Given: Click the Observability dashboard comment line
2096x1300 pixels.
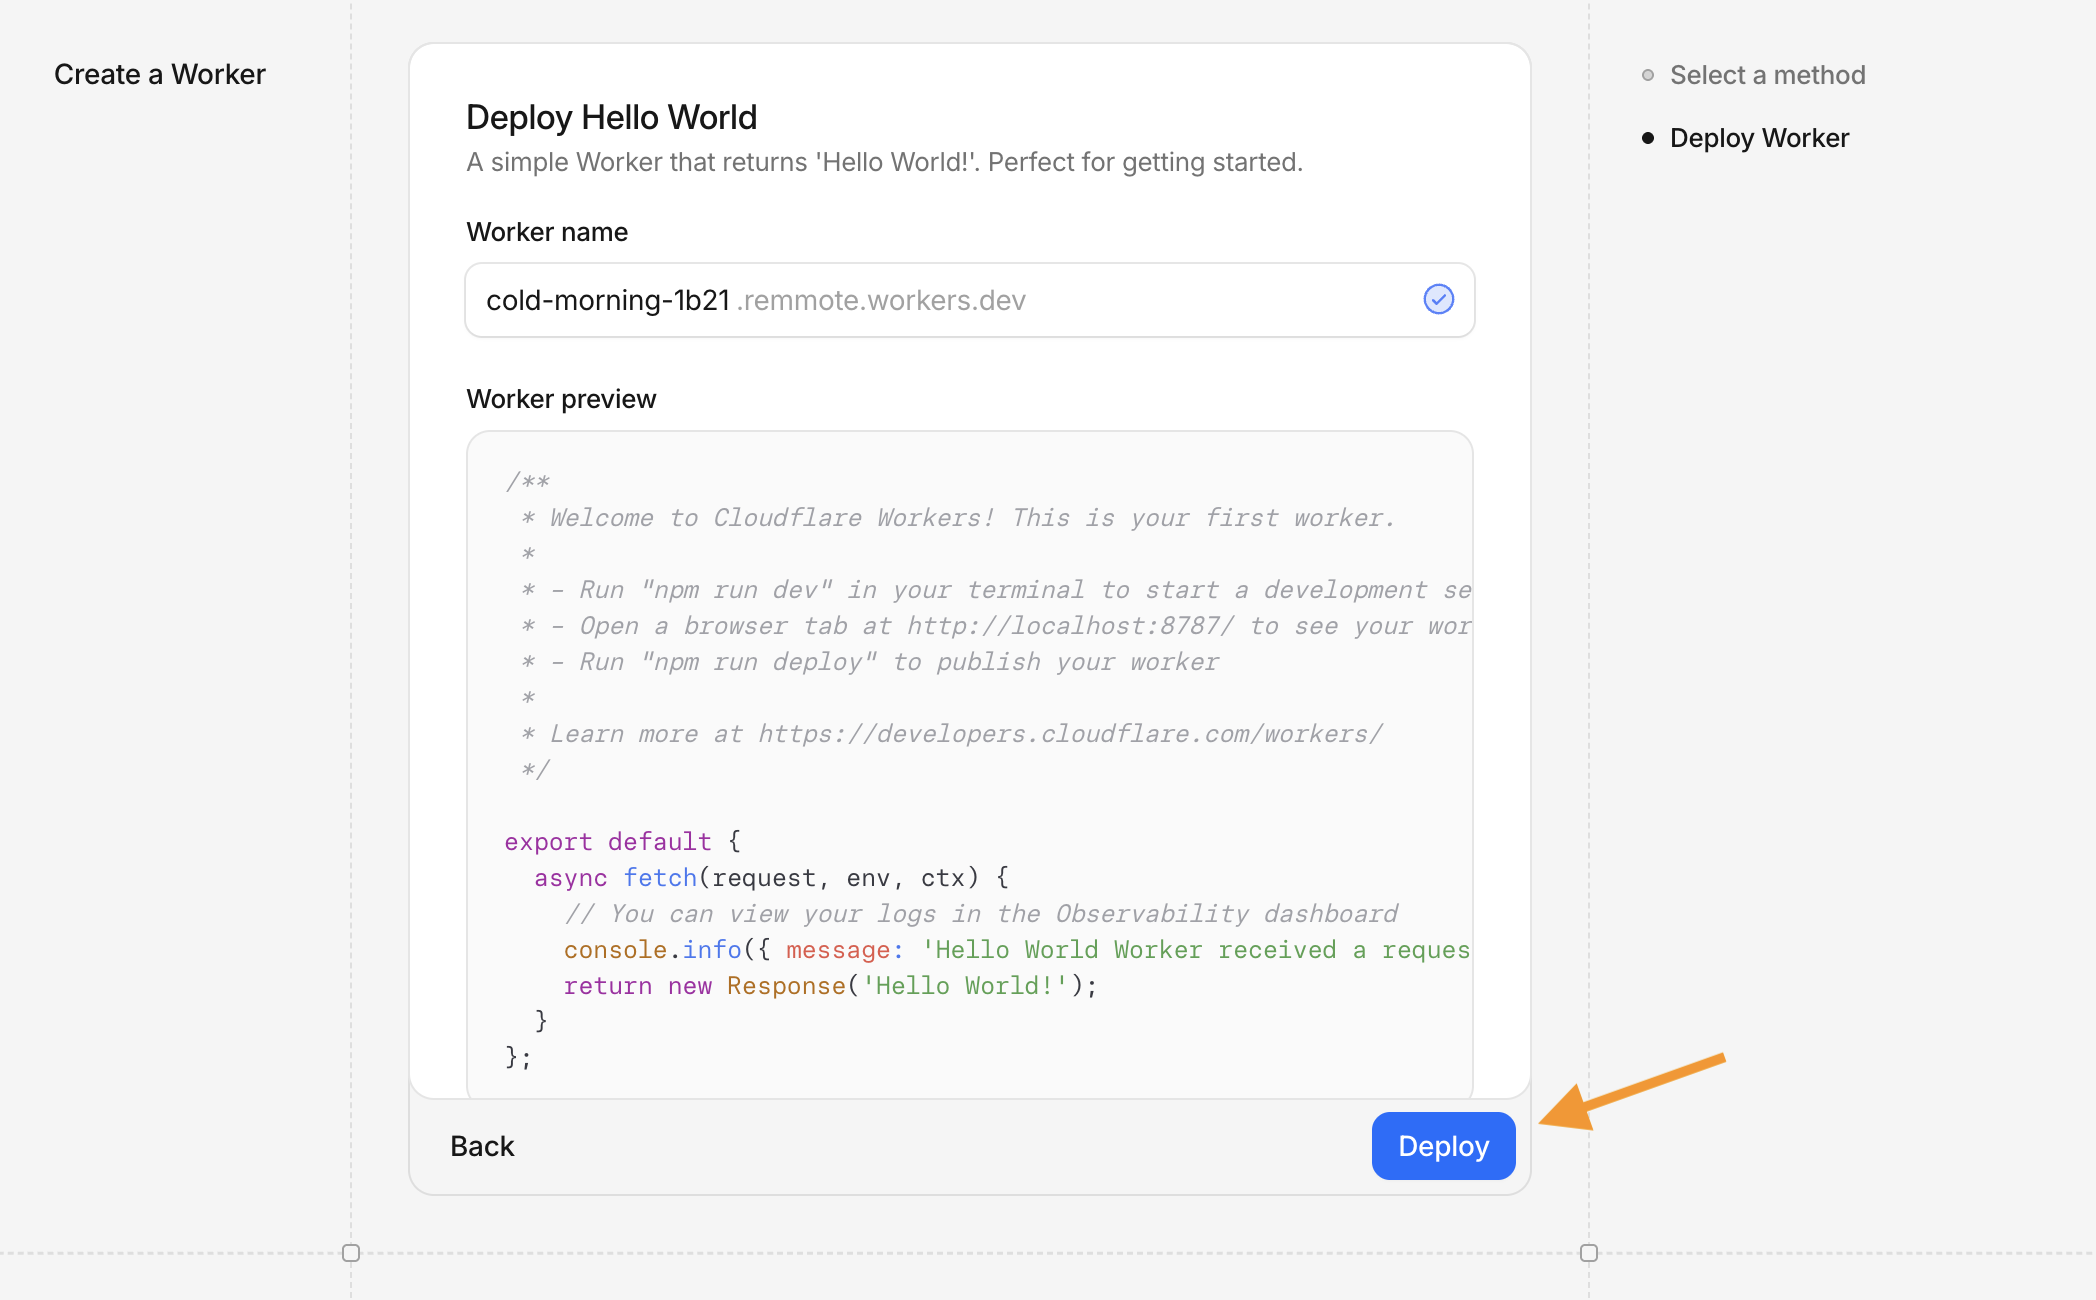Looking at the screenshot, I should (x=980, y=914).
